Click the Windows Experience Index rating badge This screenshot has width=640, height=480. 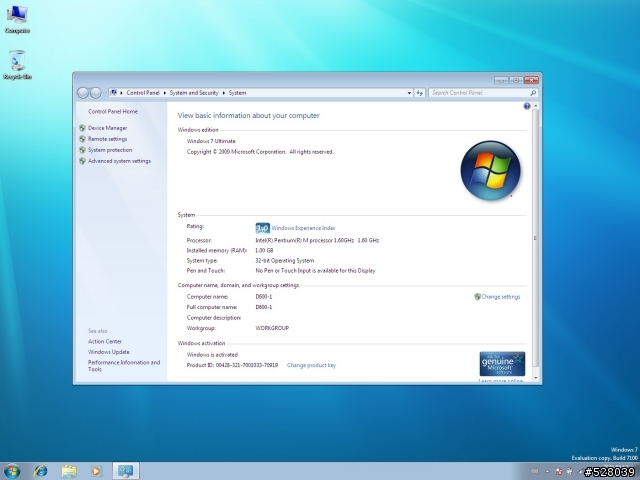262,228
